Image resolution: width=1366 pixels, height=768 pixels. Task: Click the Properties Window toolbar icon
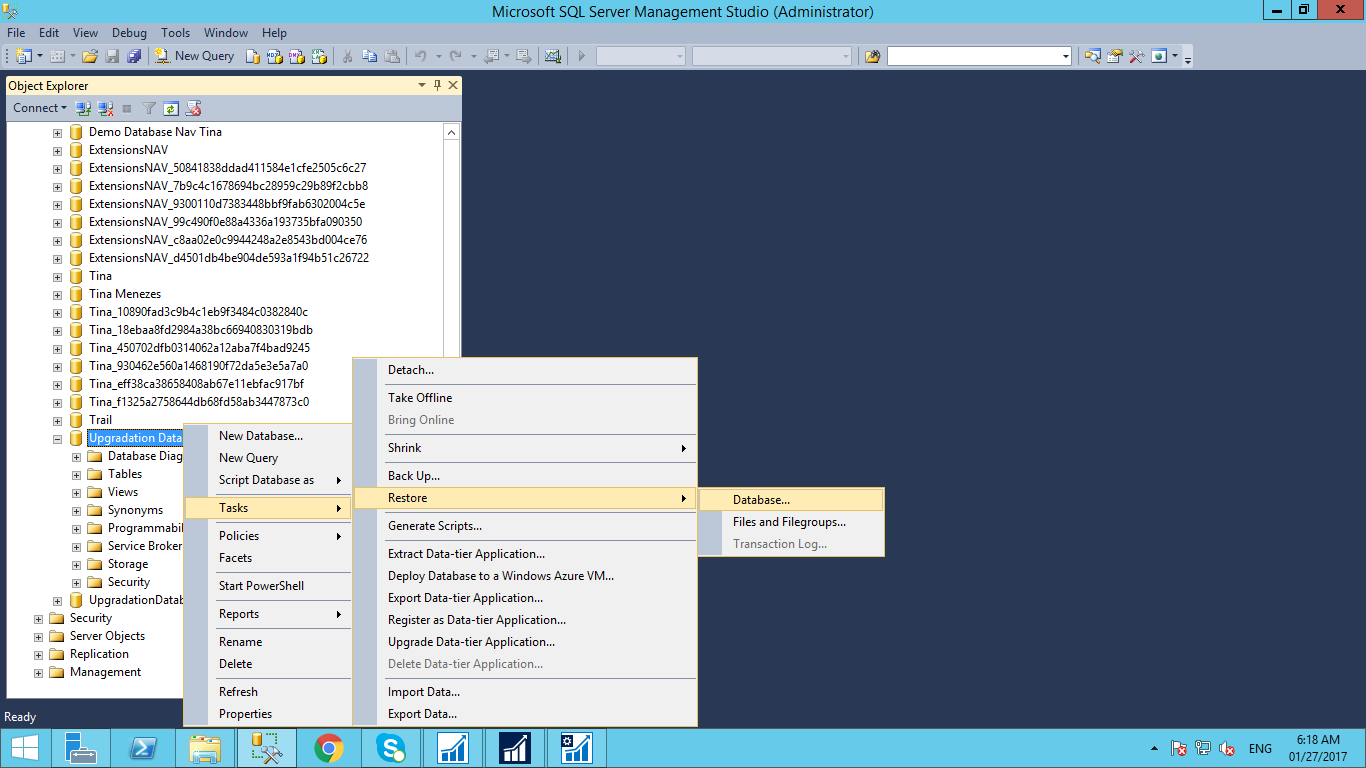pyautogui.click(x=1115, y=56)
